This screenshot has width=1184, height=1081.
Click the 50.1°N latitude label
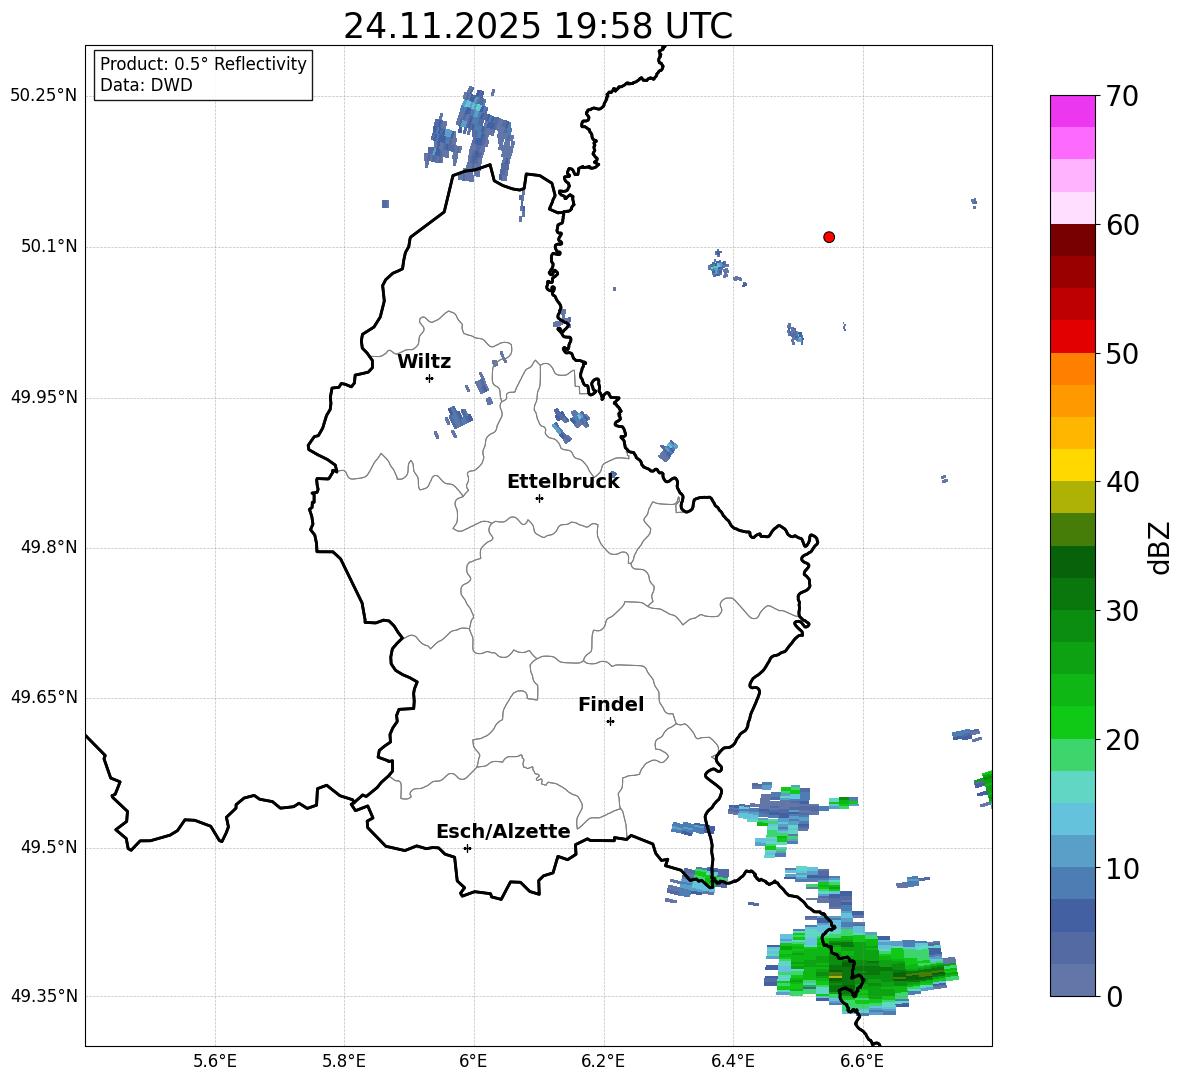click(x=49, y=246)
